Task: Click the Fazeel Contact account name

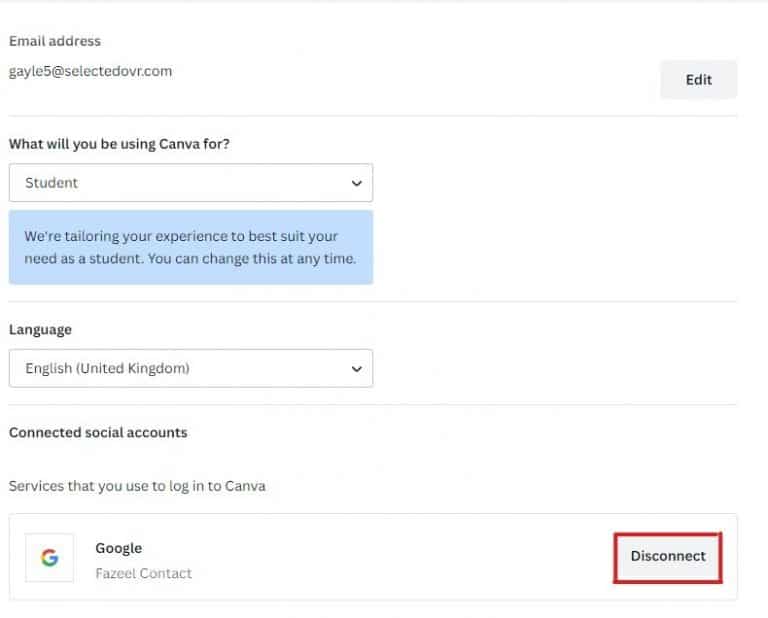Action: click(143, 573)
